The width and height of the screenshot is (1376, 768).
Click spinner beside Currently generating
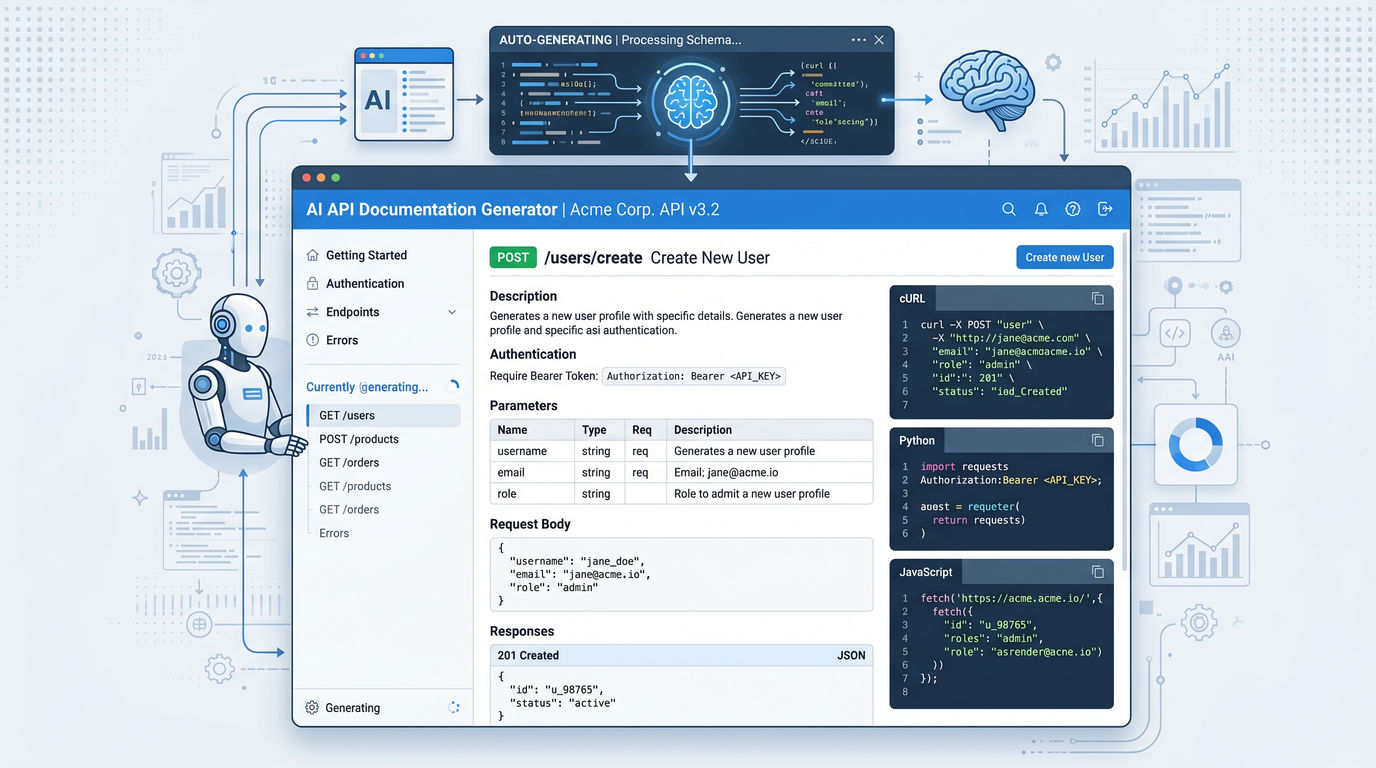(453, 386)
